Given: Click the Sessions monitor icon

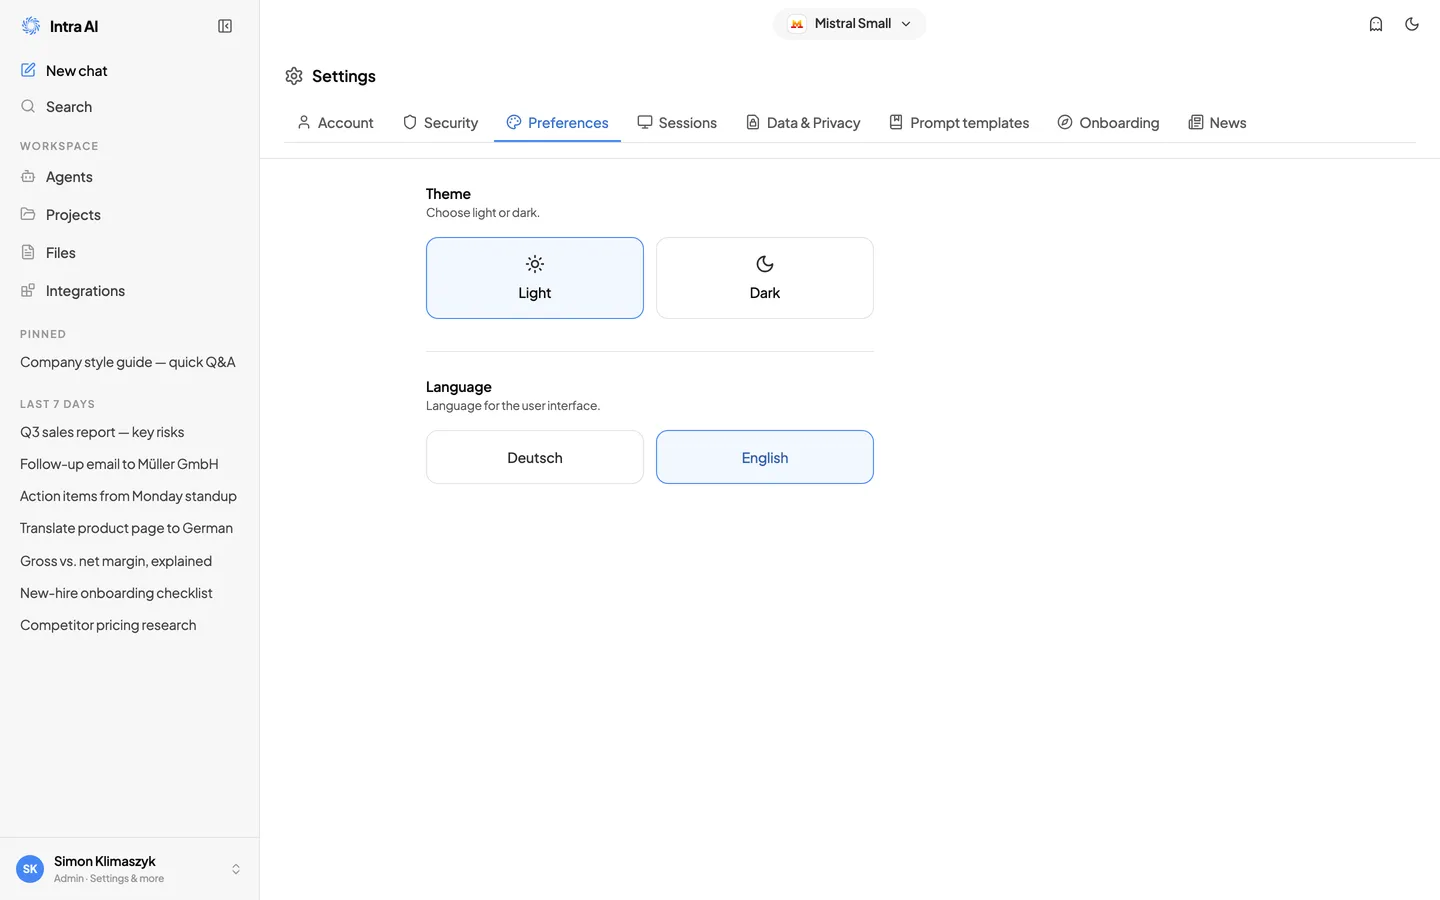Looking at the screenshot, I should pyautogui.click(x=645, y=122).
